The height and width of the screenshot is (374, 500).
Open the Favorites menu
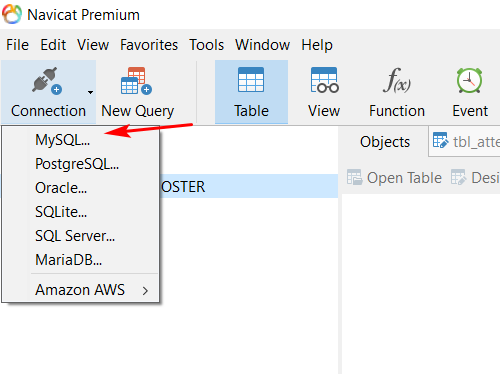[149, 45]
